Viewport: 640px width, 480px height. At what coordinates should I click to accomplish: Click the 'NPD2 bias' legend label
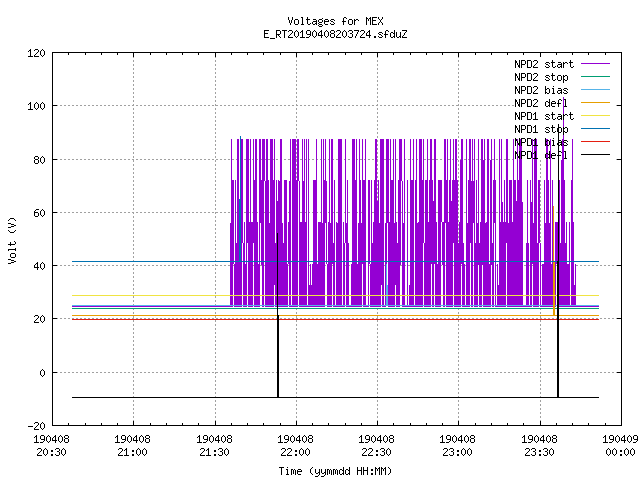[x=541, y=90]
